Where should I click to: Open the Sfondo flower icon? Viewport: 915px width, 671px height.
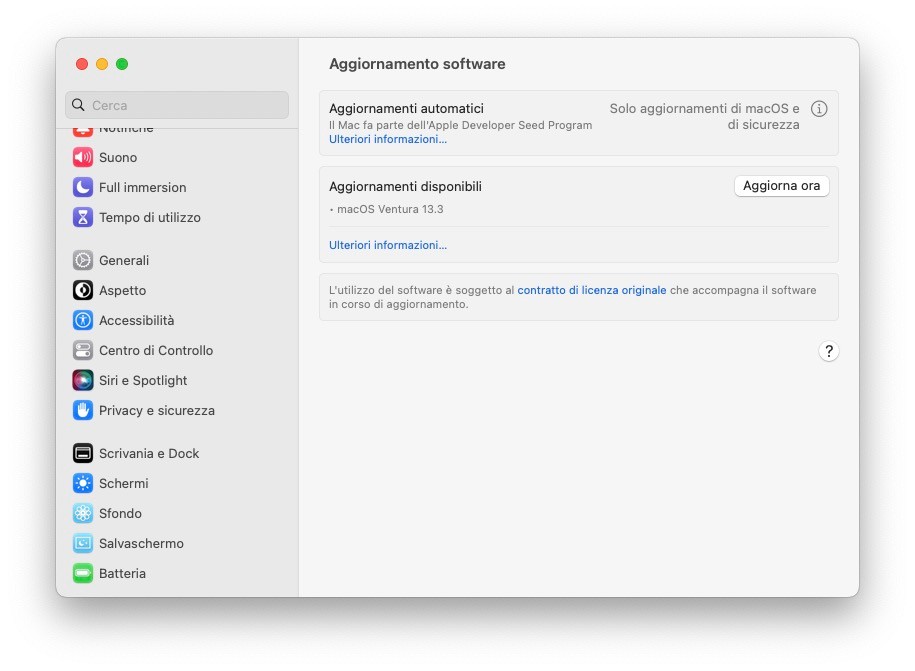click(x=83, y=513)
